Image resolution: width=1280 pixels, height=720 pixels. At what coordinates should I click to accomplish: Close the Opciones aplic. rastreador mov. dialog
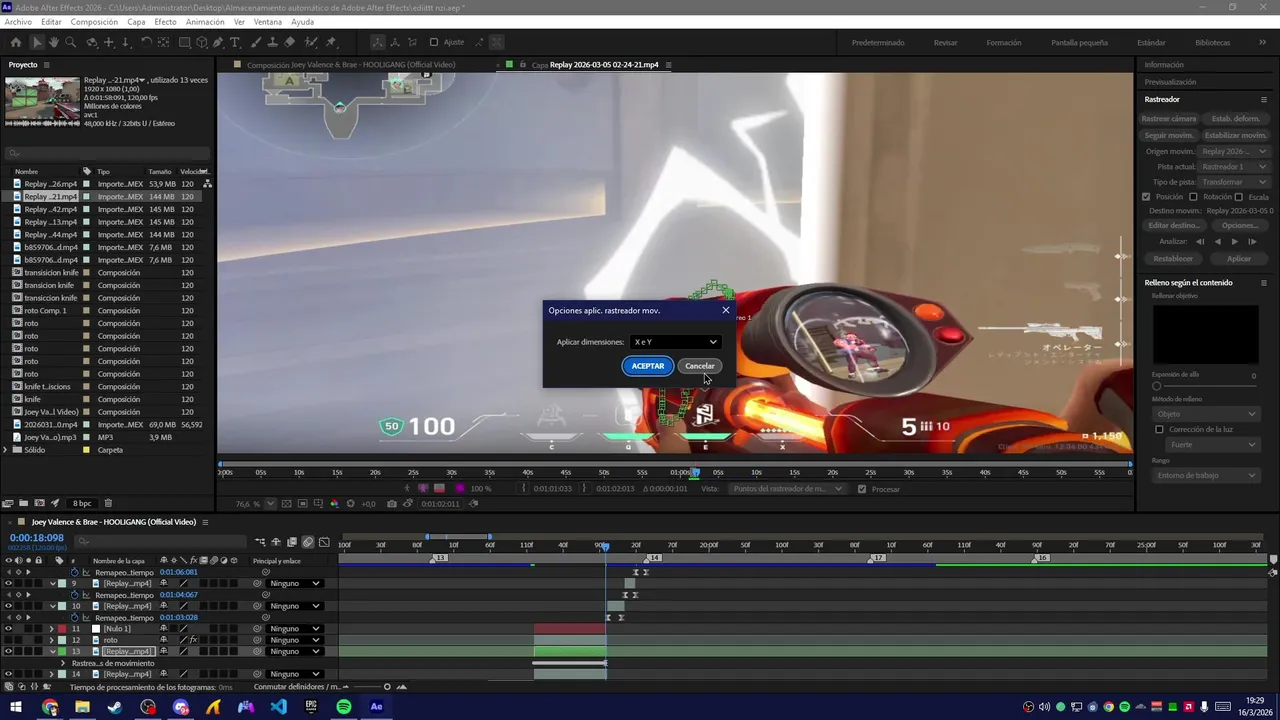pos(726,310)
